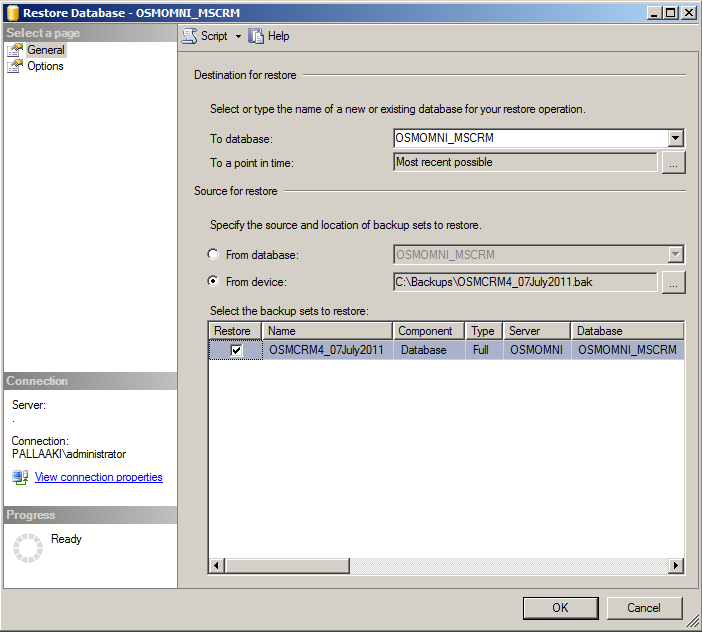
Task: Open the To database dropdown
Action: pos(676,139)
